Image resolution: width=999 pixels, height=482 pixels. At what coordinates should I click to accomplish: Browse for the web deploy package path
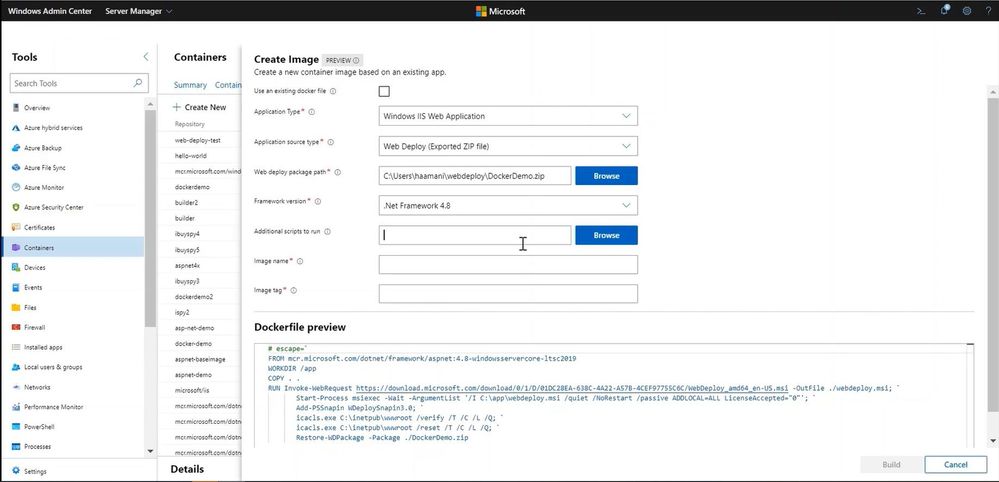click(607, 176)
